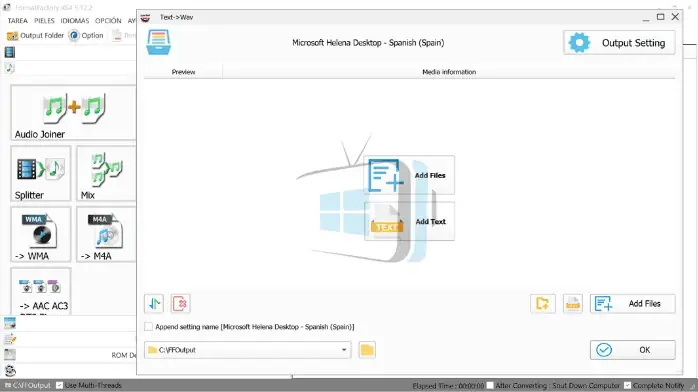Expand the C:\FFOutput path dropdown
698x392 pixels.
tap(344, 350)
